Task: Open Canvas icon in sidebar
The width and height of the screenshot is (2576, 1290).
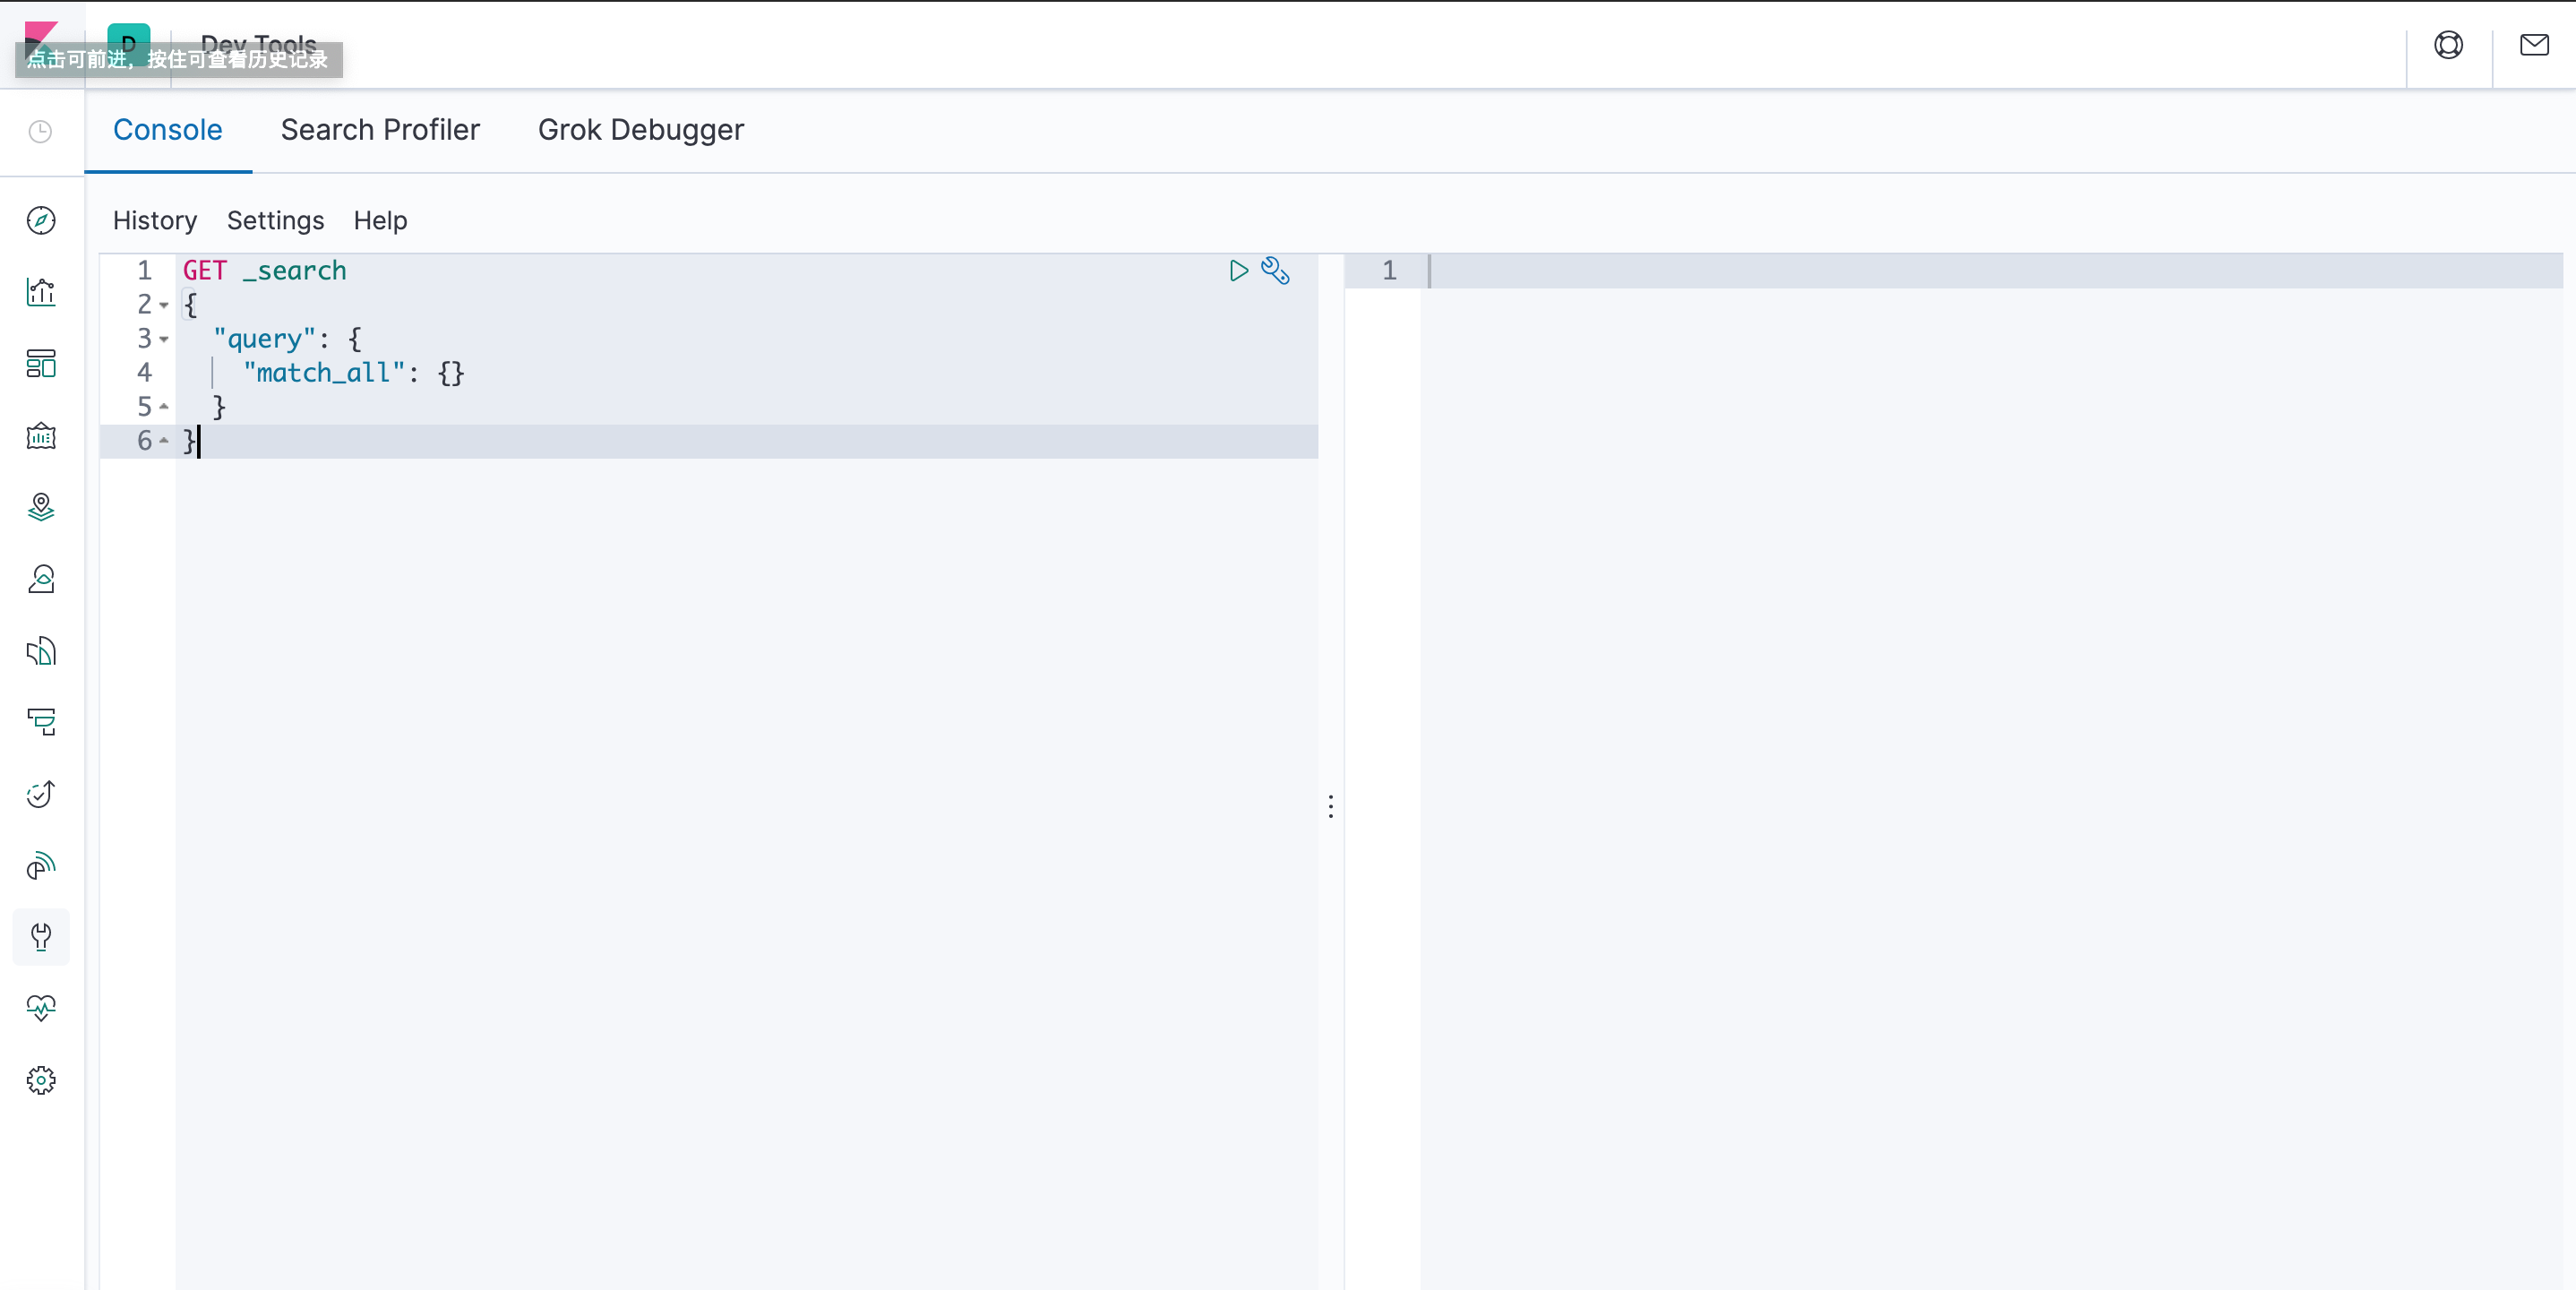Action: (x=41, y=436)
